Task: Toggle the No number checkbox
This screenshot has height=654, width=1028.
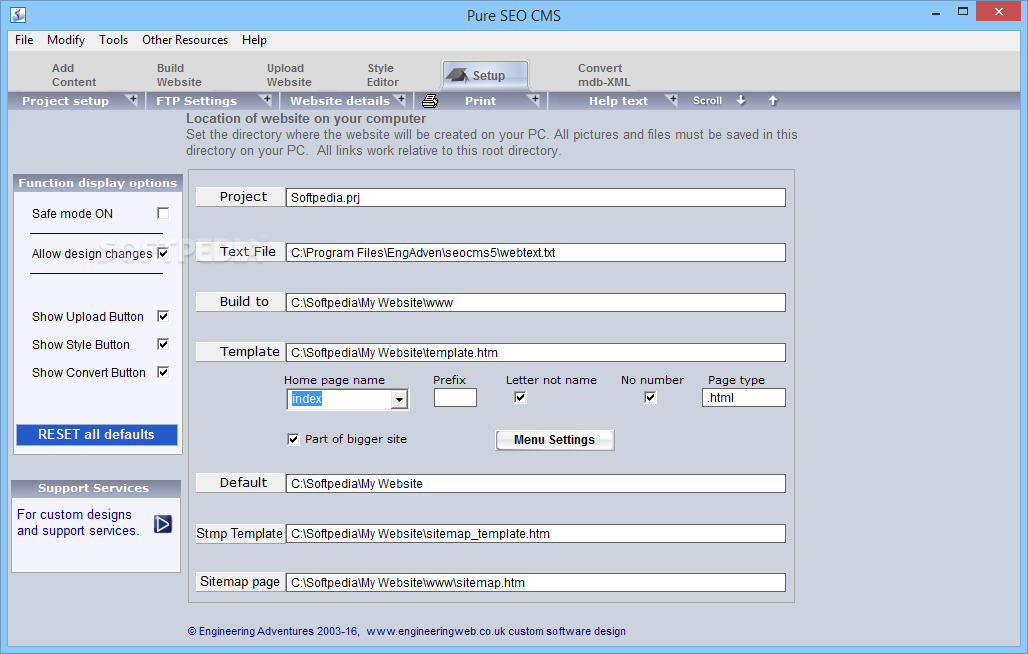Action: click(650, 397)
